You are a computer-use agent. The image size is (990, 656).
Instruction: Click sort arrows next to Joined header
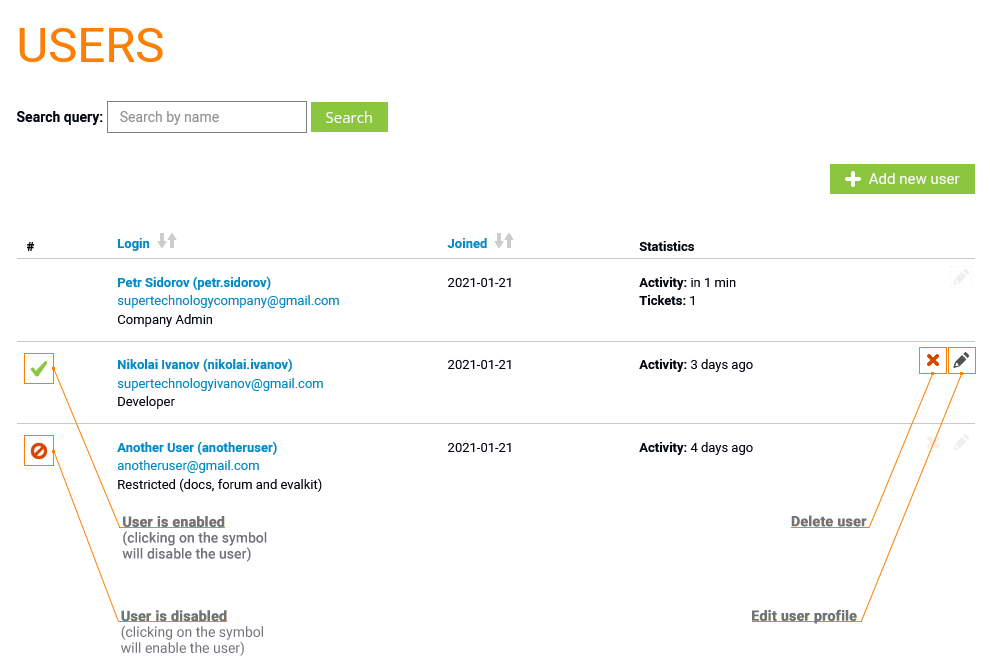click(x=504, y=241)
